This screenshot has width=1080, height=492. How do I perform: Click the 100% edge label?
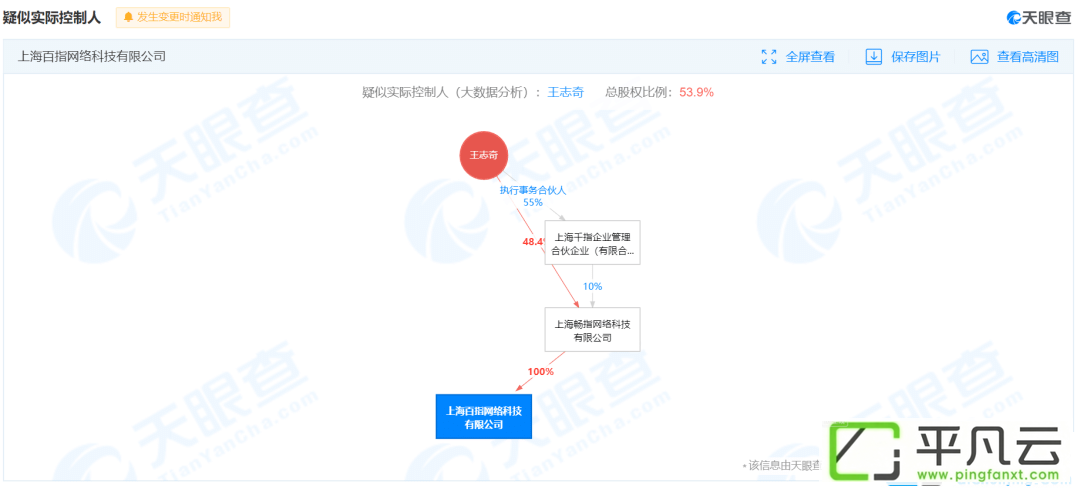point(541,371)
